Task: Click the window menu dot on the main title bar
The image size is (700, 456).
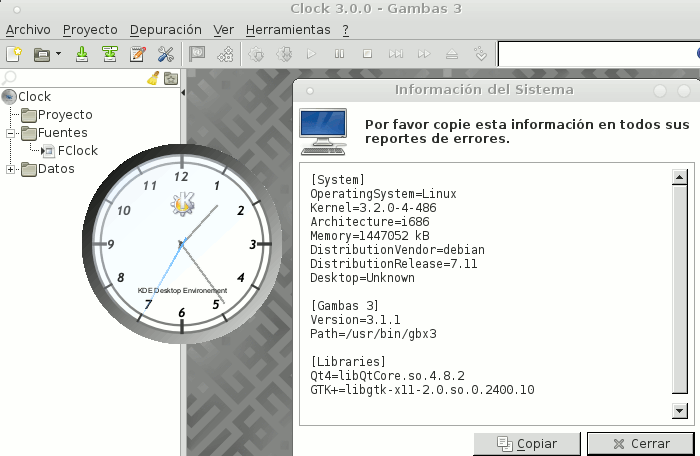Action: click(17, 9)
